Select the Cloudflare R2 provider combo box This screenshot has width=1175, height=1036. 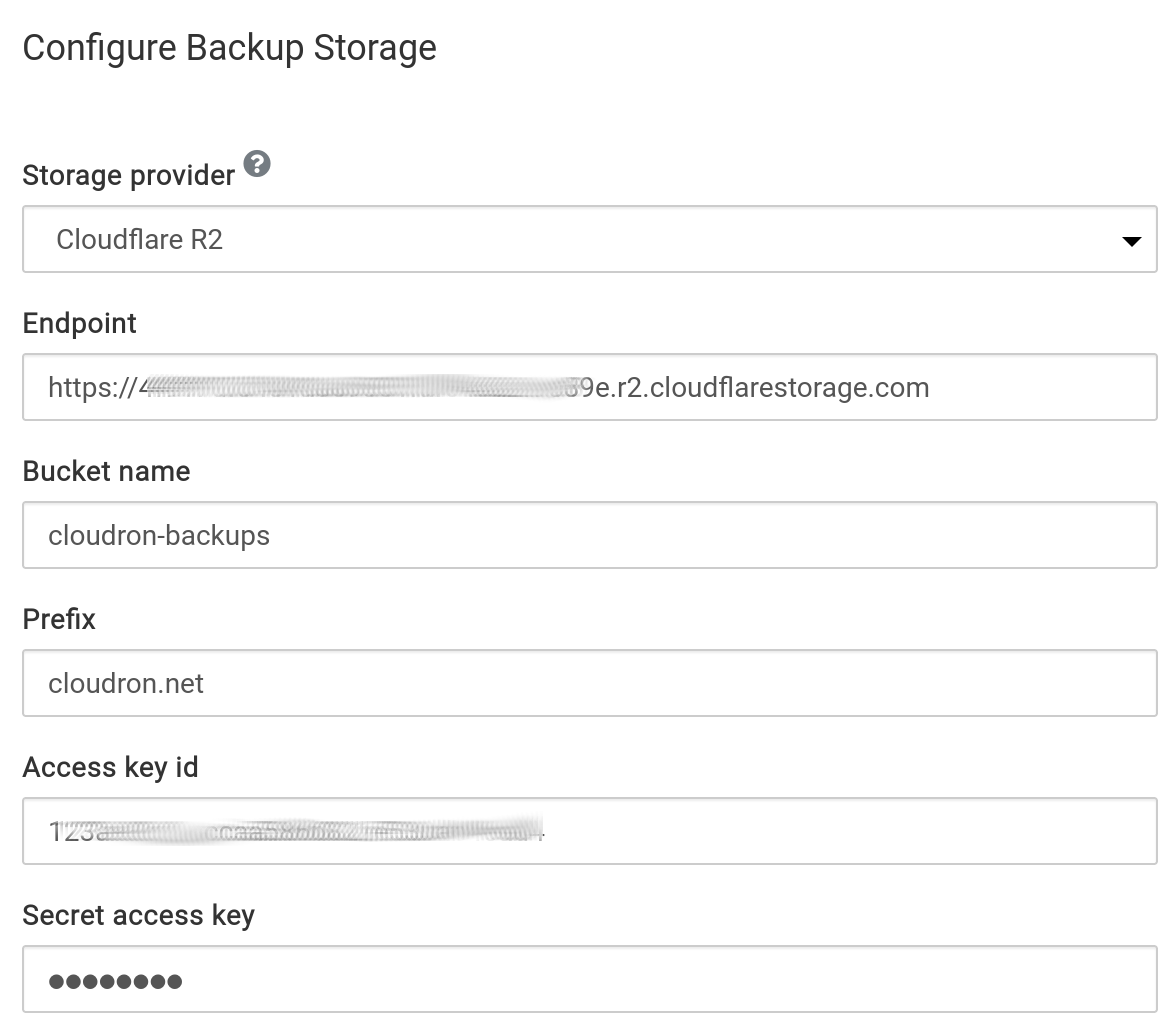[x=589, y=239]
